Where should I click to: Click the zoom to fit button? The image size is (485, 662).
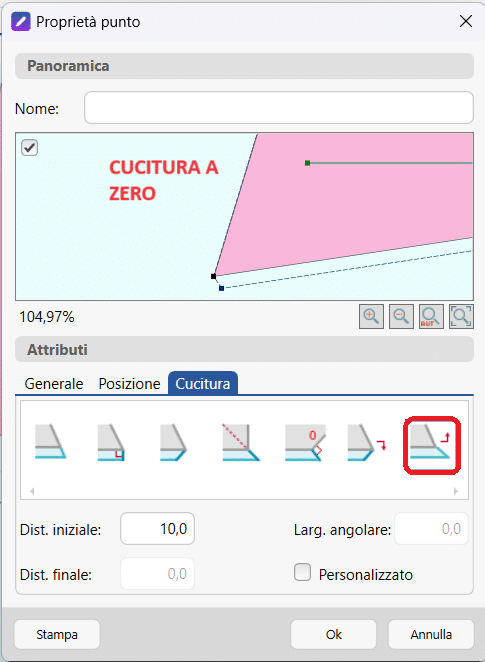pyautogui.click(x=461, y=316)
